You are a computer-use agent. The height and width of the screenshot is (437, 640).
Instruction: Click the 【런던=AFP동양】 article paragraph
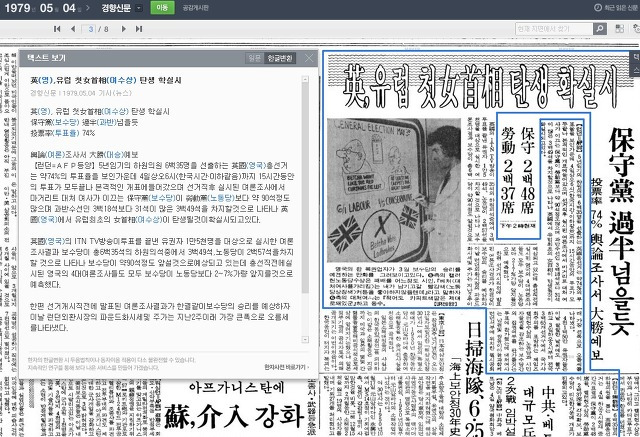[162, 193]
